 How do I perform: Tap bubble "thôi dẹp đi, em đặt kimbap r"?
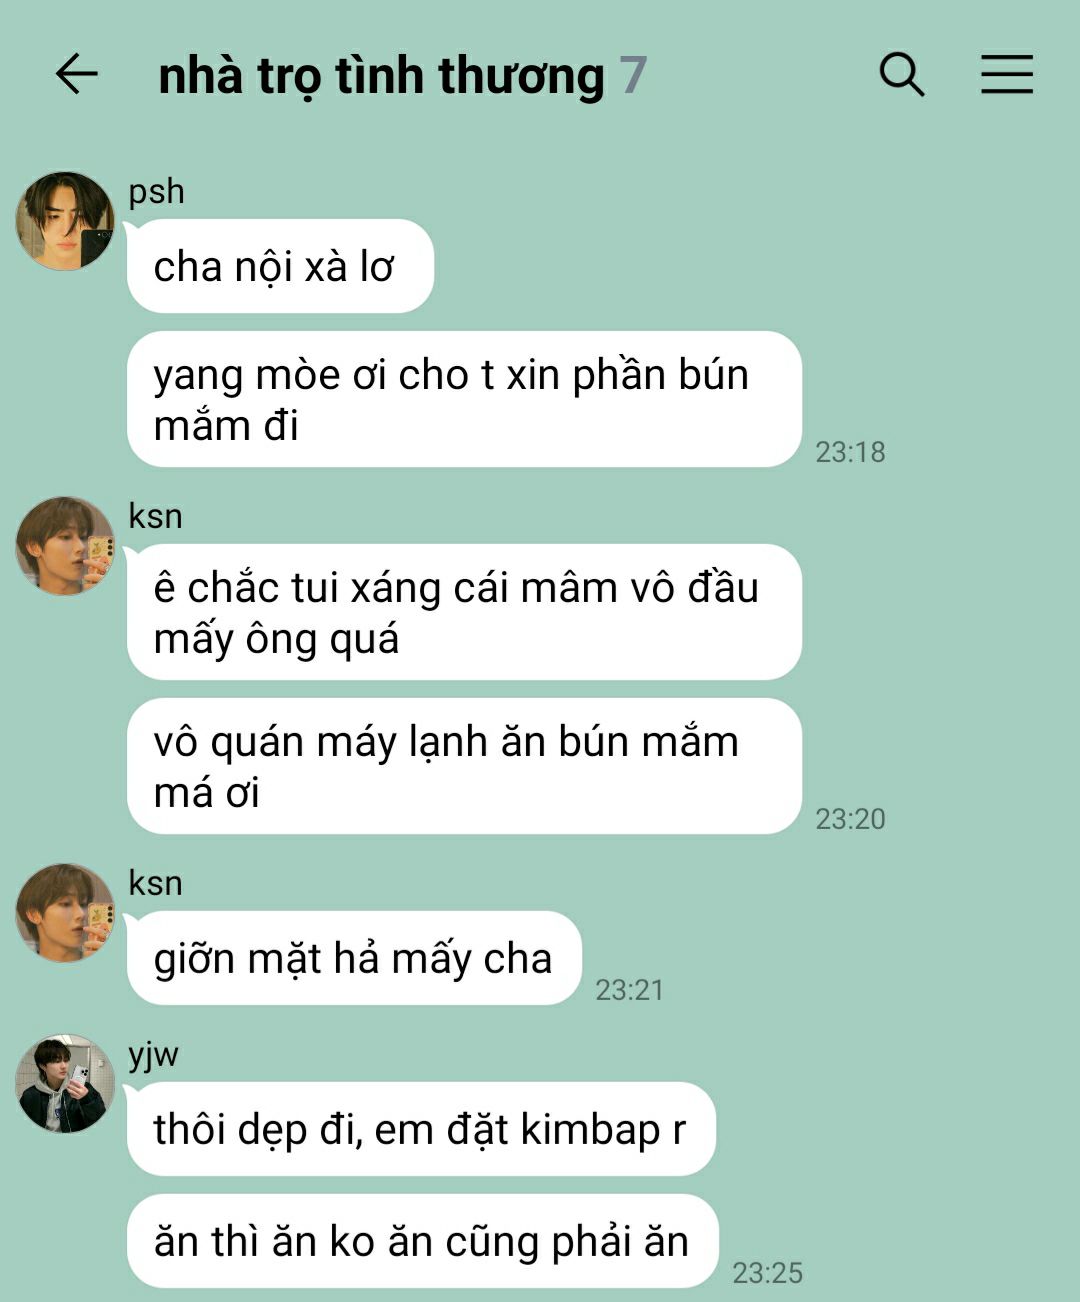421,1129
